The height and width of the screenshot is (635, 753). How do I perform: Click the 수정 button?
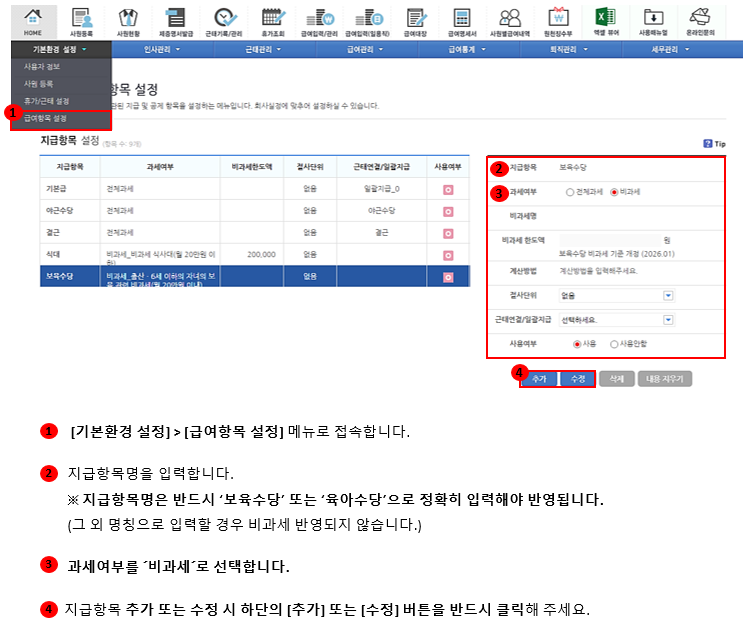pyautogui.click(x=577, y=380)
